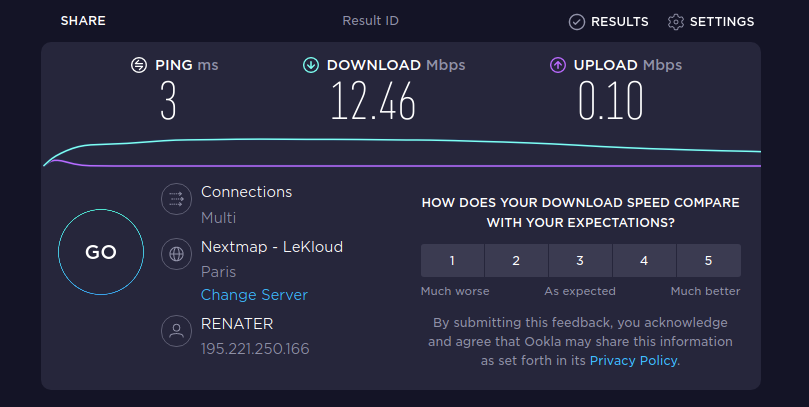
Task: Toggle the Multi connections mode
Action: coord(218,218)
